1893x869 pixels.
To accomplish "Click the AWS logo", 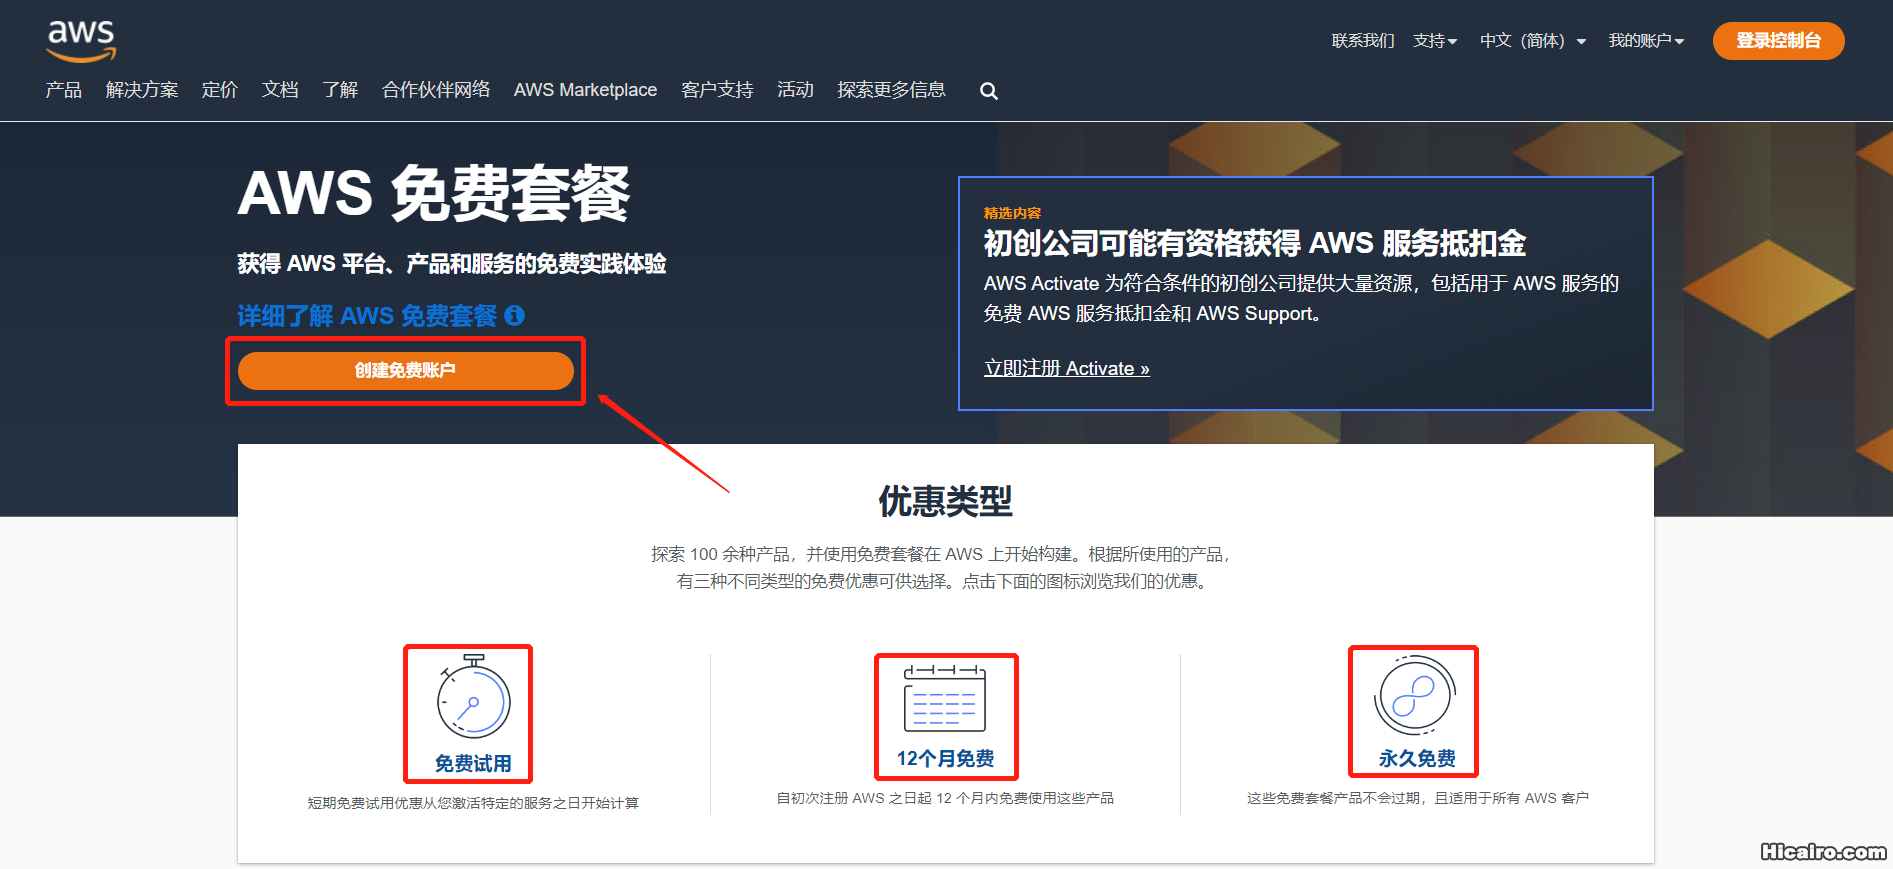I will (x=81, y=41).
